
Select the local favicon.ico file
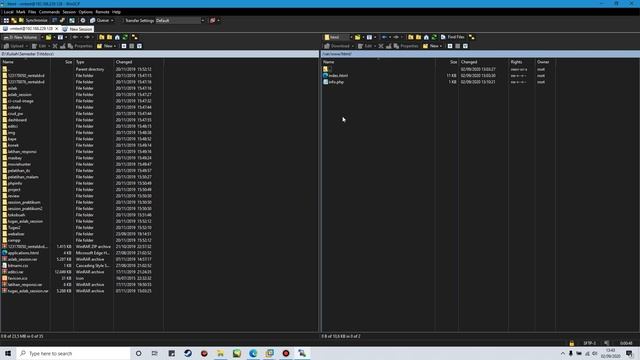[x=18, y=278]
